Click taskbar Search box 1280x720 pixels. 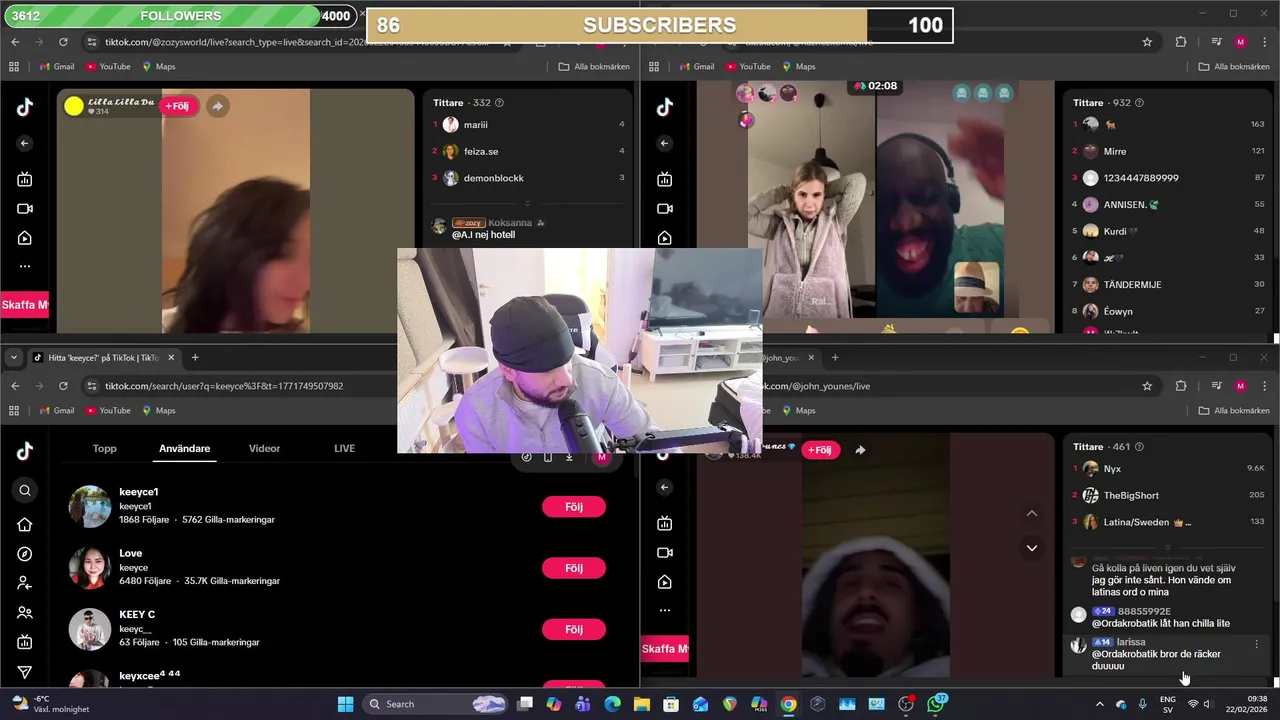[435, 704]
